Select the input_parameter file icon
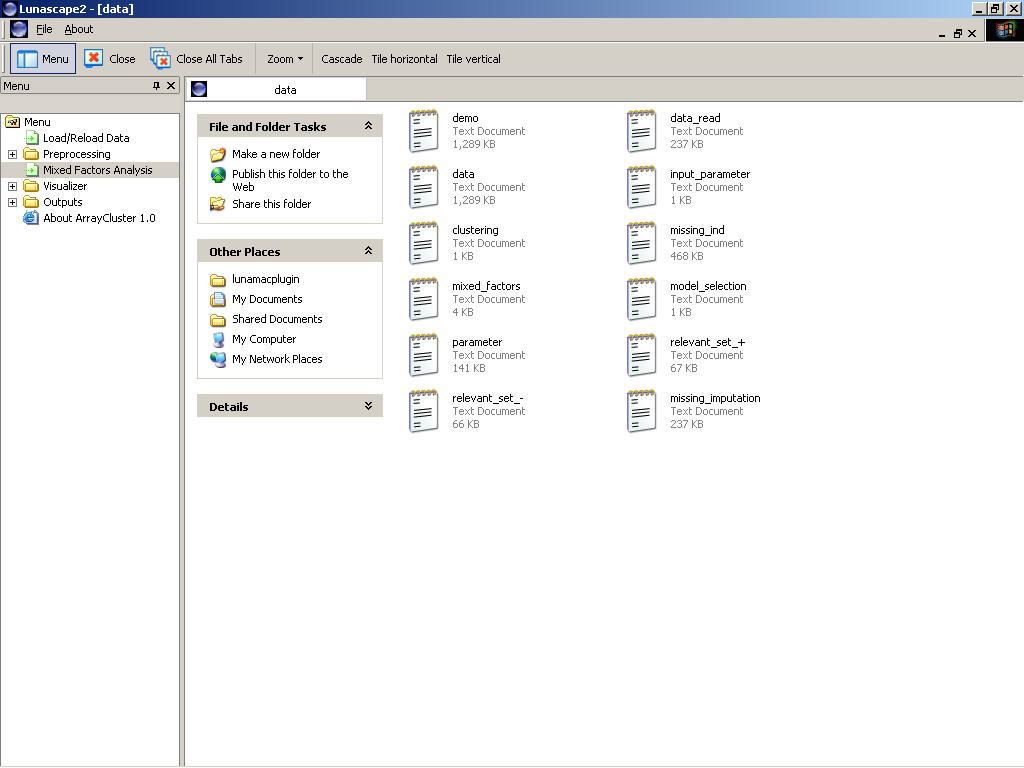Image resolution: width=1024 pixels, height=768 pixels. pos(641,187)
